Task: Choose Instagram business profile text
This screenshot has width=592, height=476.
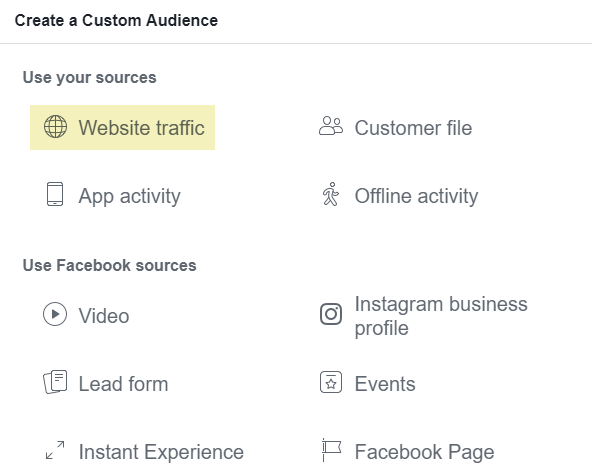Action: (441, 316)
